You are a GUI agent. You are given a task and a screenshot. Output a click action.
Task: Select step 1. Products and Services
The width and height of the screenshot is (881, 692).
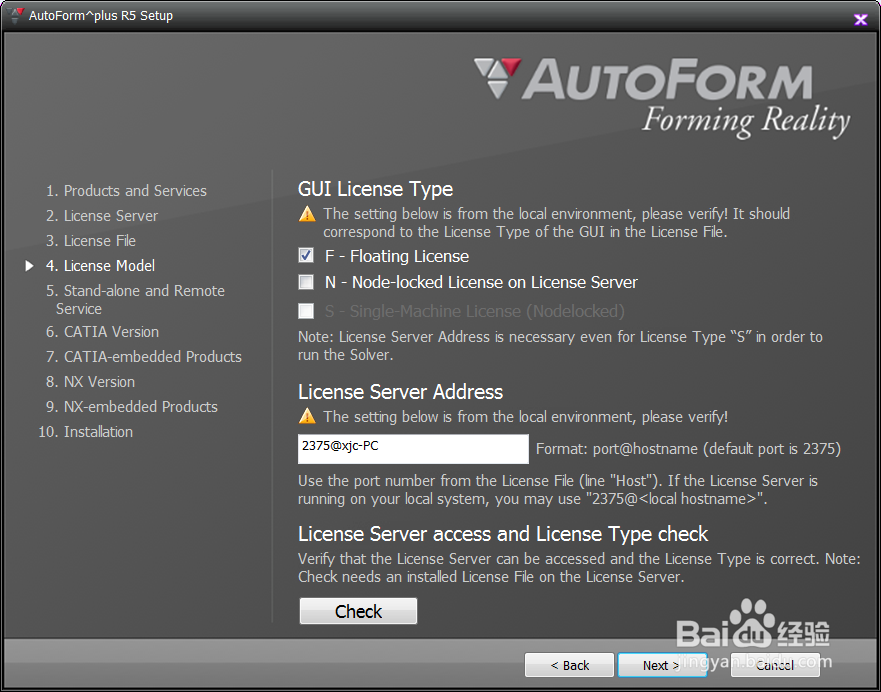click(126, 191)
